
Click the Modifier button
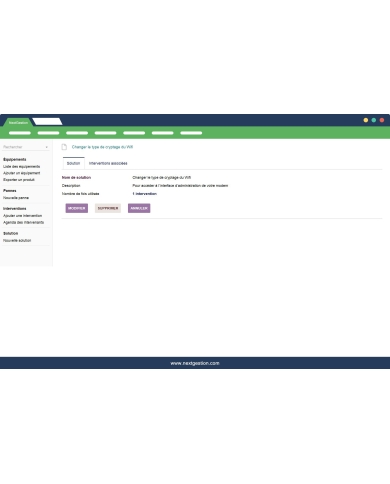point(77,208)
